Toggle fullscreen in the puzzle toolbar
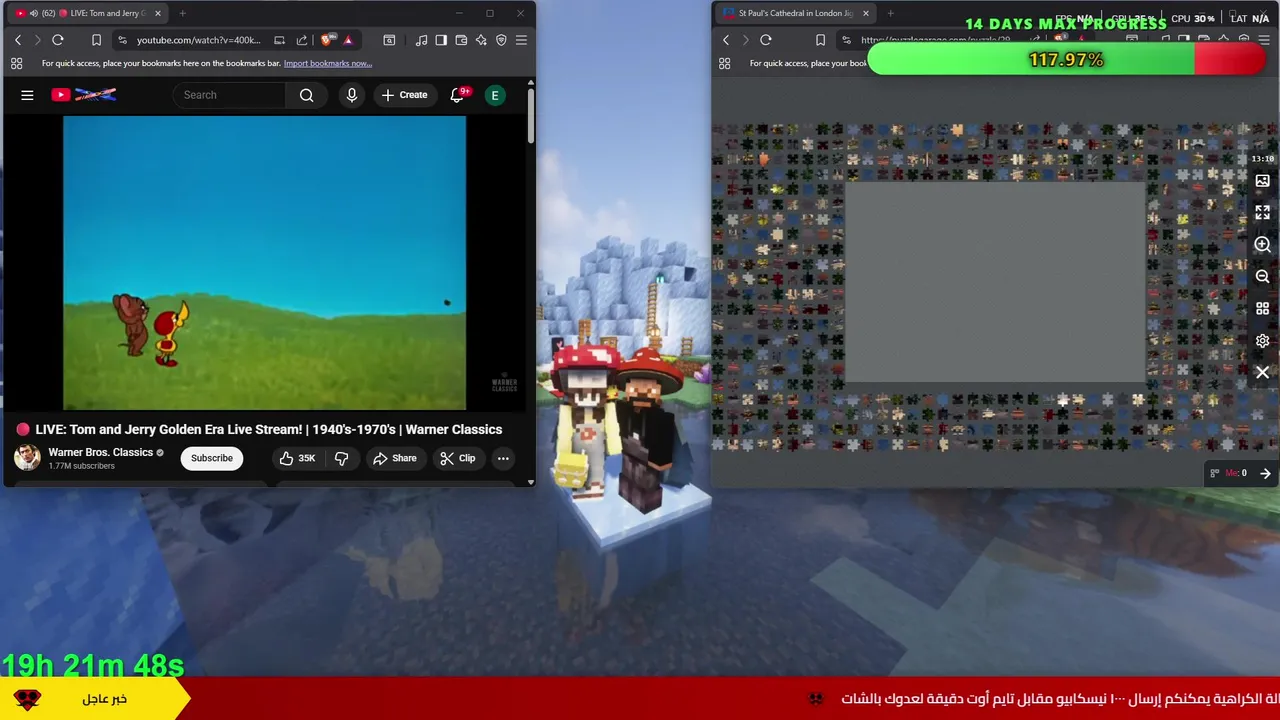 [1262, 213]
